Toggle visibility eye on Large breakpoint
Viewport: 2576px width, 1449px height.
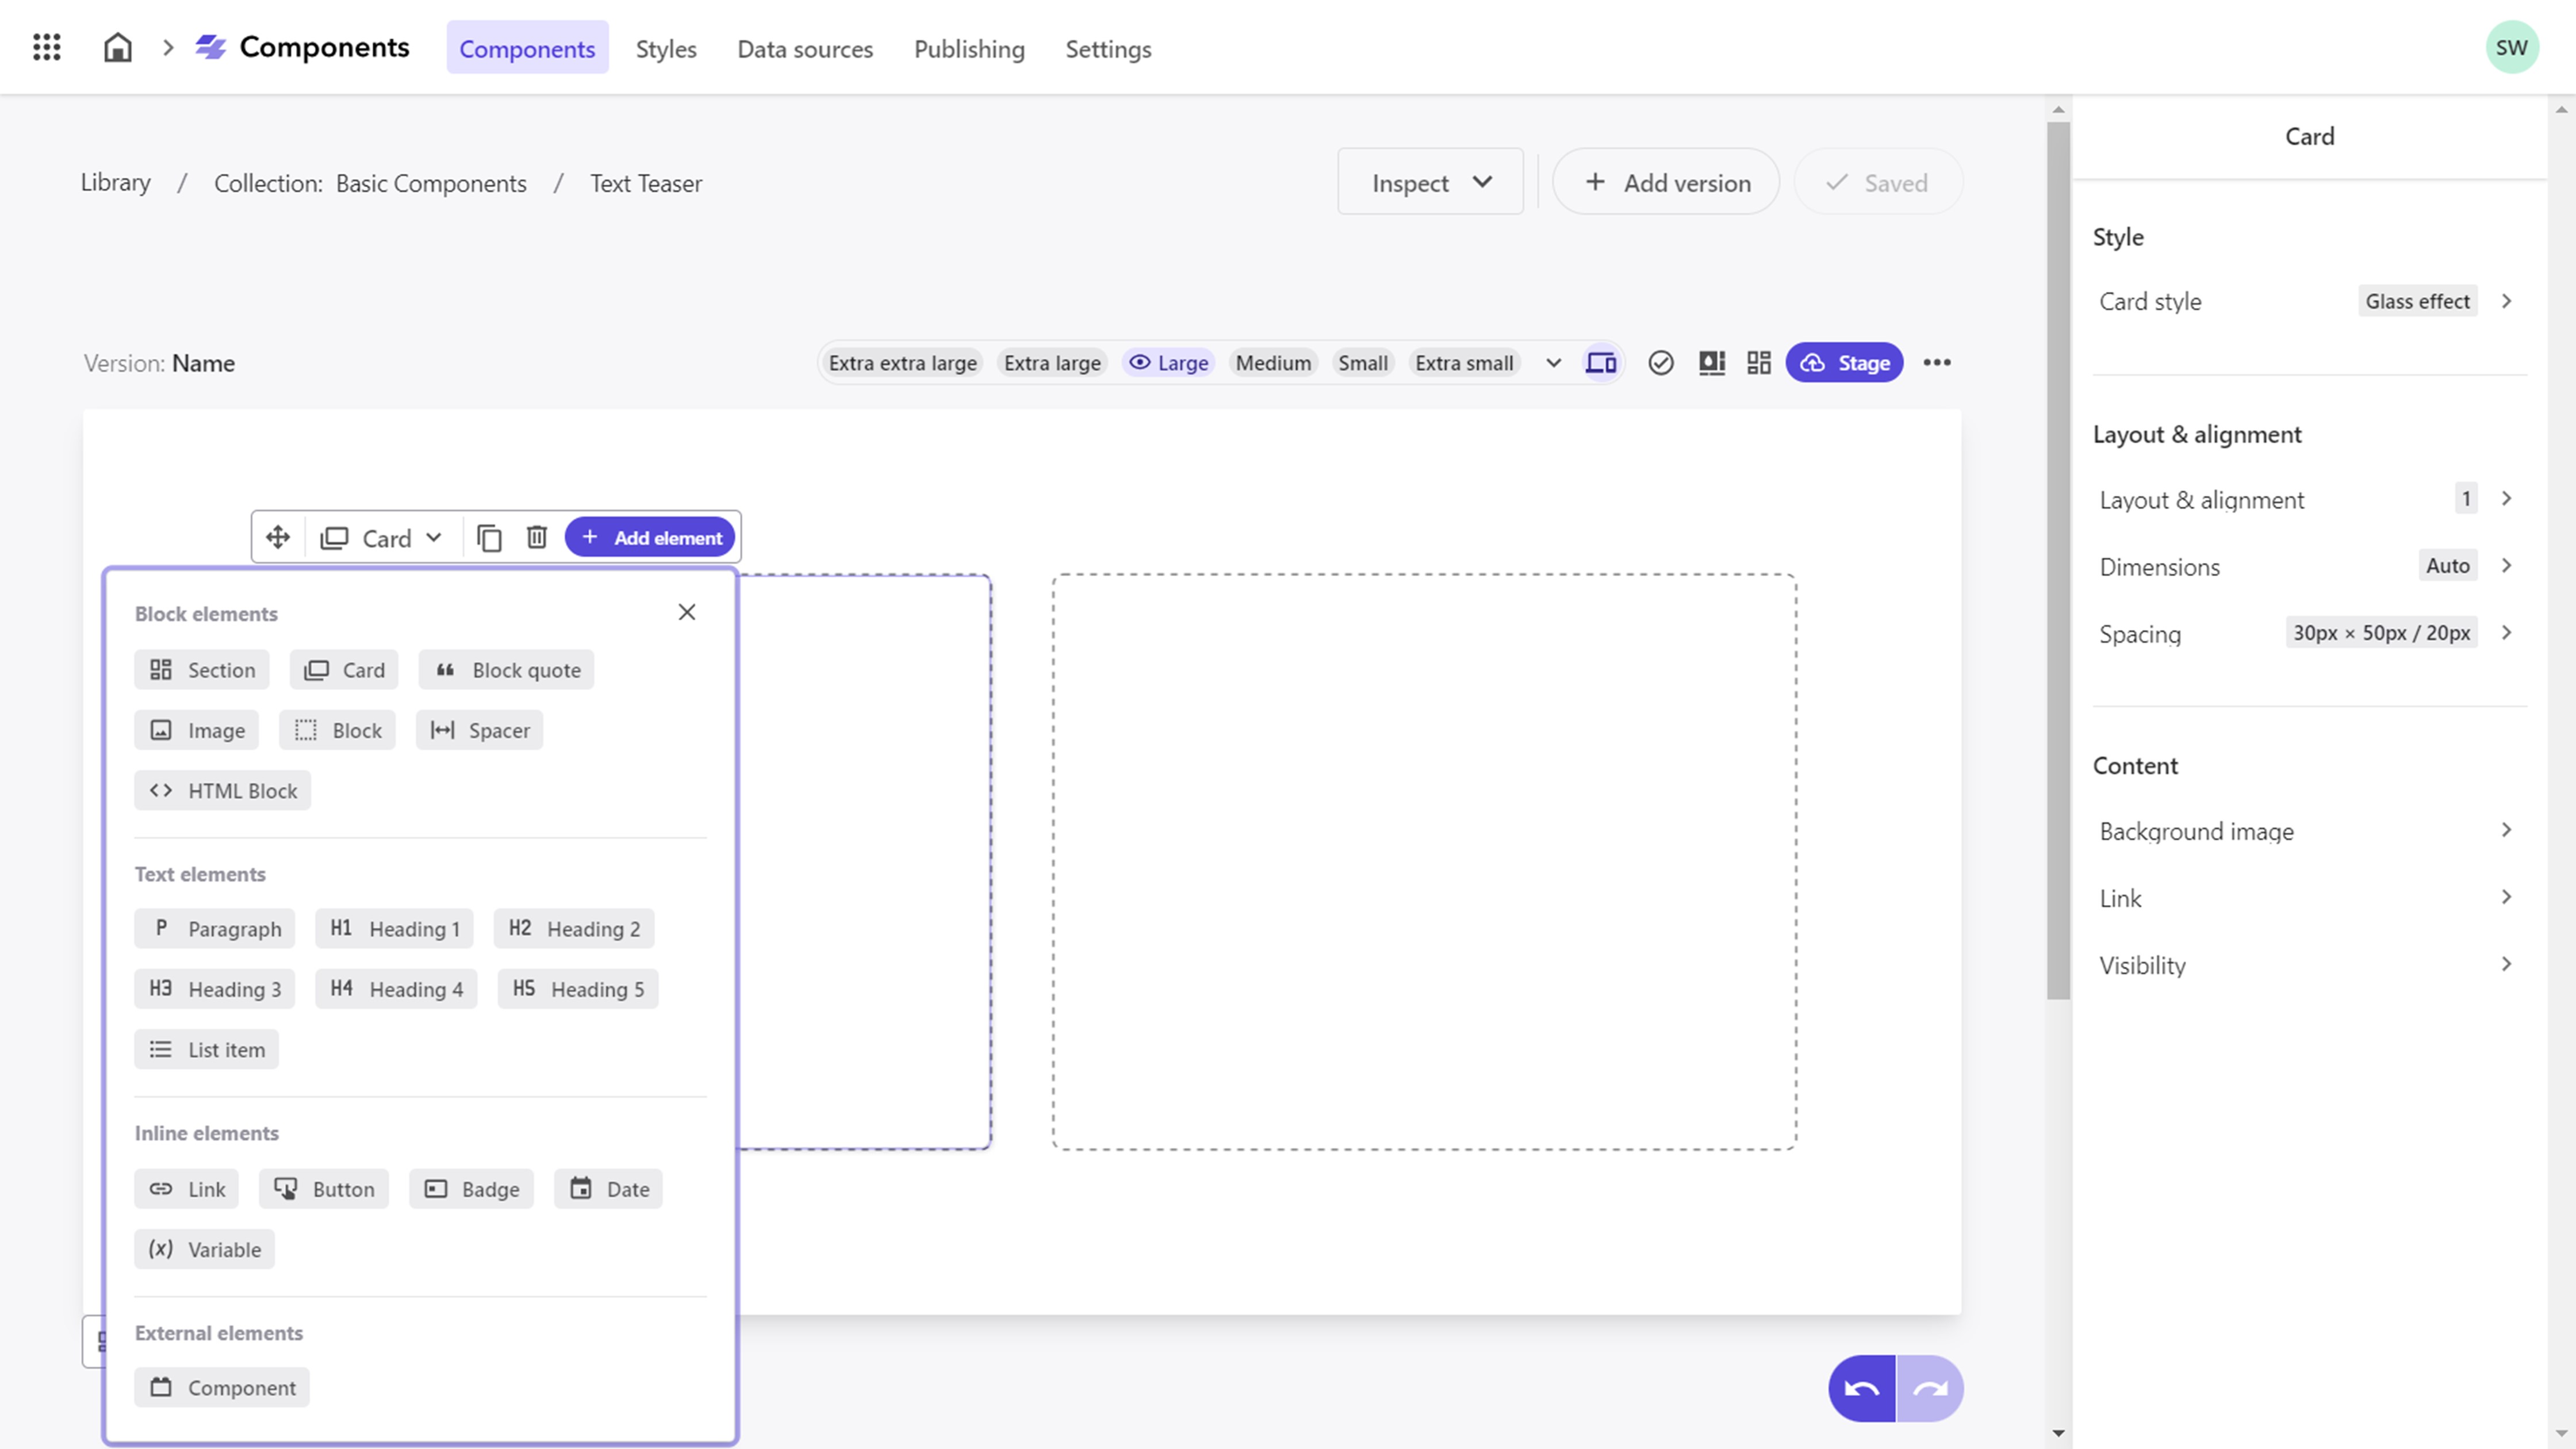click(x=1140, y=362)
